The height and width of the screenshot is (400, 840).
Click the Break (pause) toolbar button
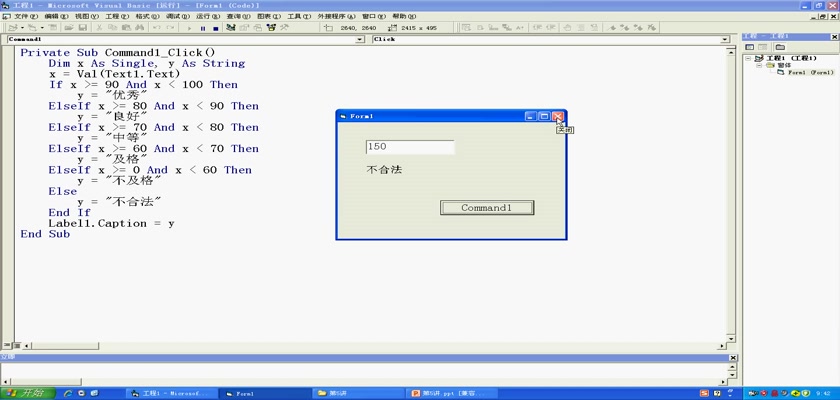[x=202, y=28]
